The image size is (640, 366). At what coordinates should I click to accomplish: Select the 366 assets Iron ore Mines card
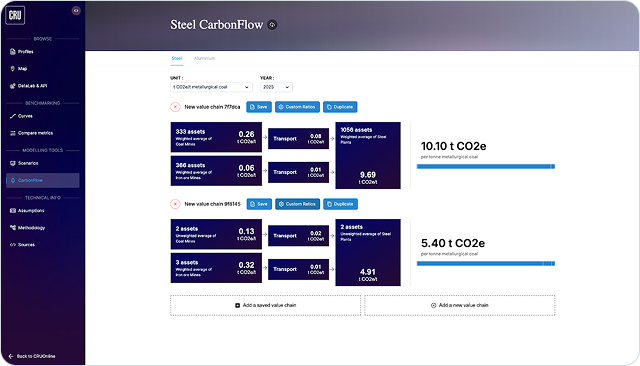pos(216,171)
